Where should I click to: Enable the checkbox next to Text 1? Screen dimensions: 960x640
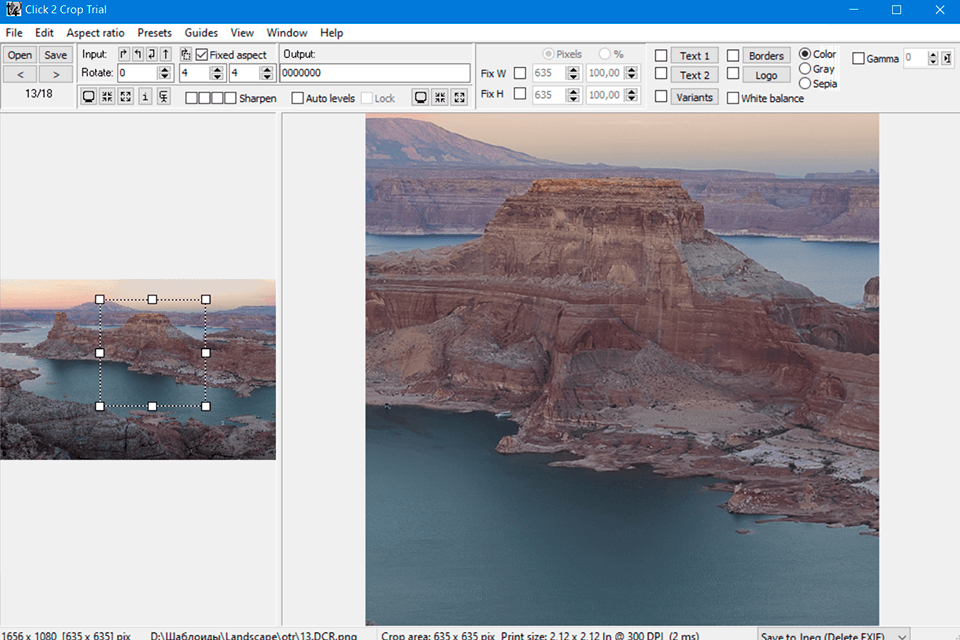point(661,56)
